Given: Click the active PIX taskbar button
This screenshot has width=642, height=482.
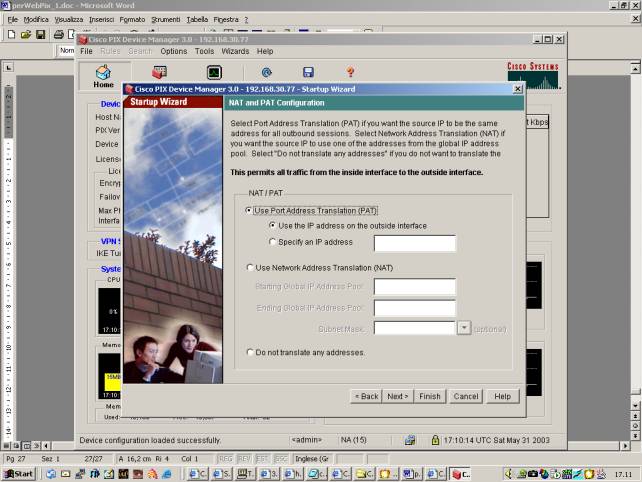Looking at the screenshot, I should (x=461, y=474).
